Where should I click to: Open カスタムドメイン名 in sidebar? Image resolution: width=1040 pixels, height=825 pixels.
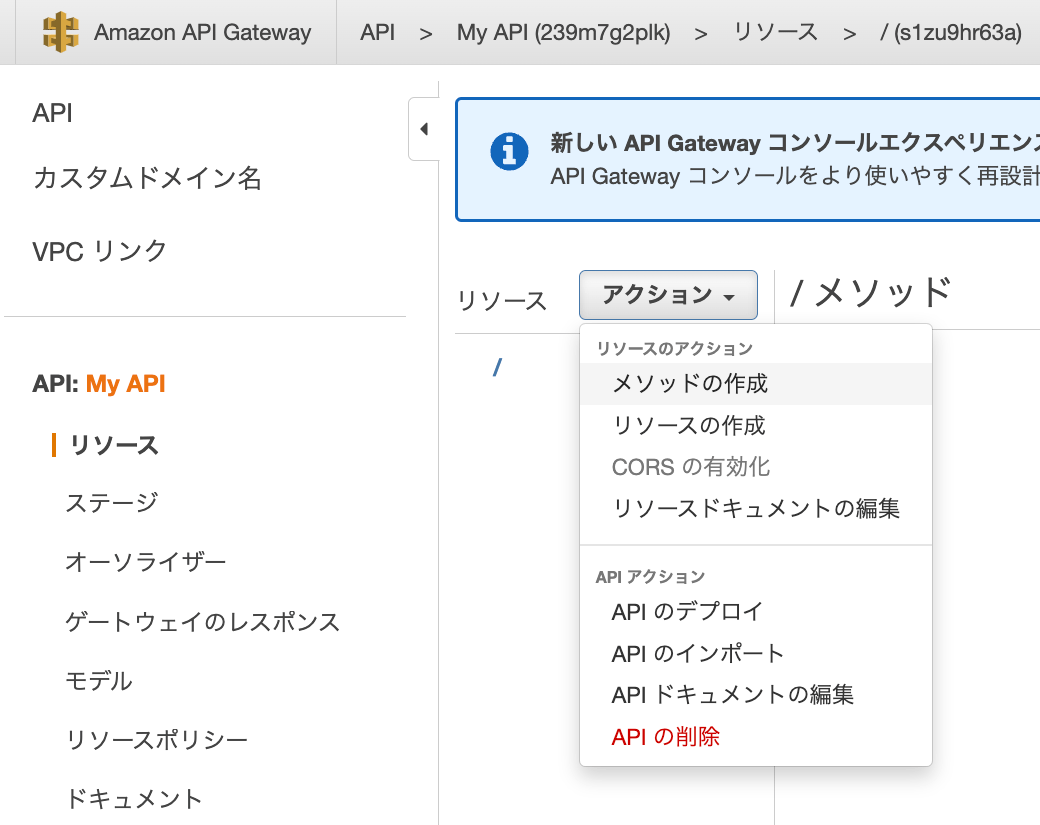pyautogui.click(x=147, y=178)
